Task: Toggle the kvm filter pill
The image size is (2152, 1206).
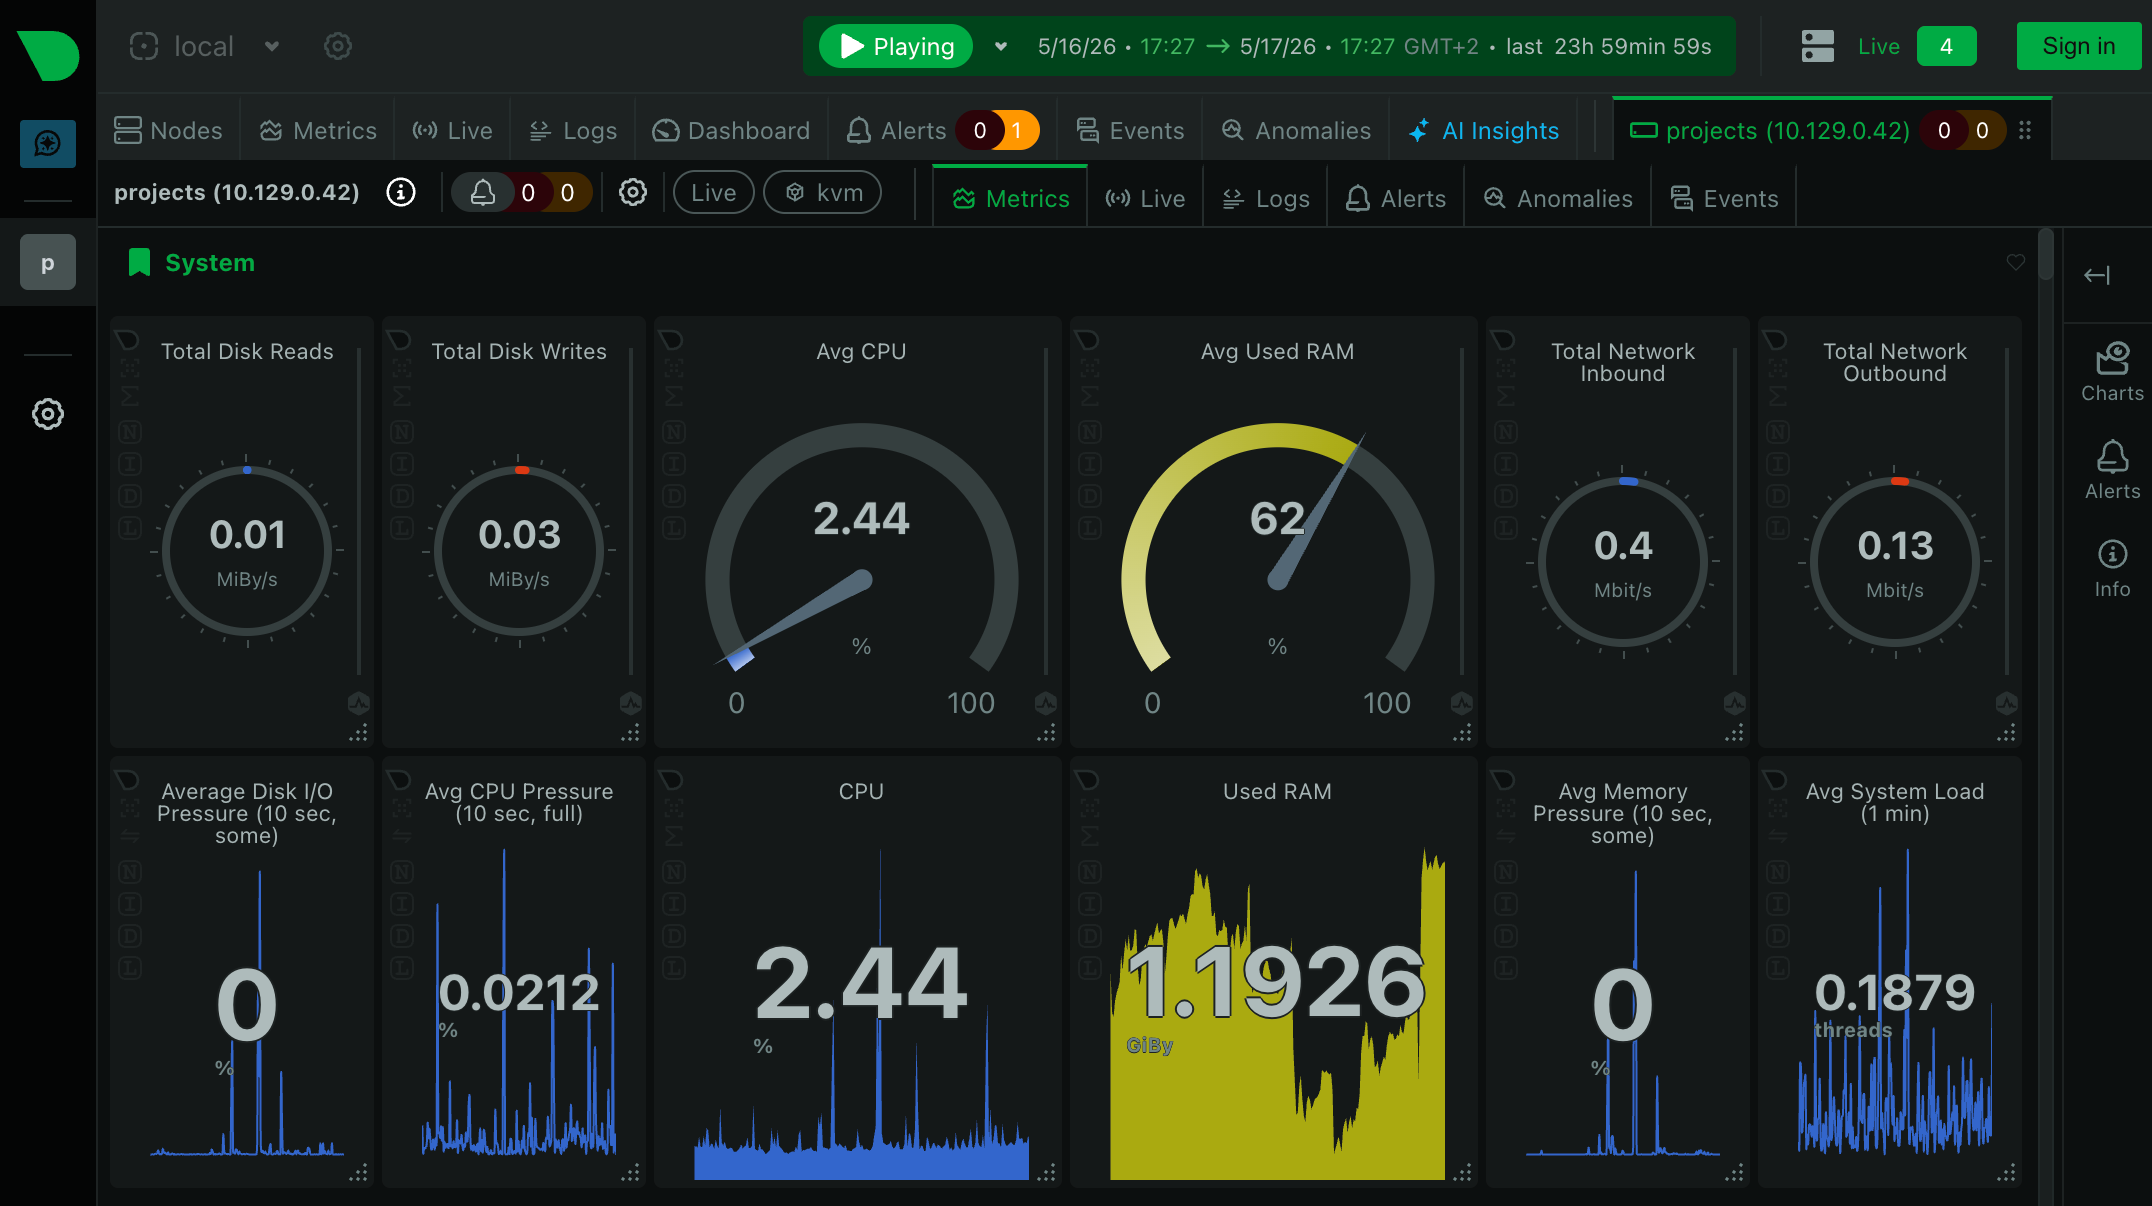Action: coord(822,192)
